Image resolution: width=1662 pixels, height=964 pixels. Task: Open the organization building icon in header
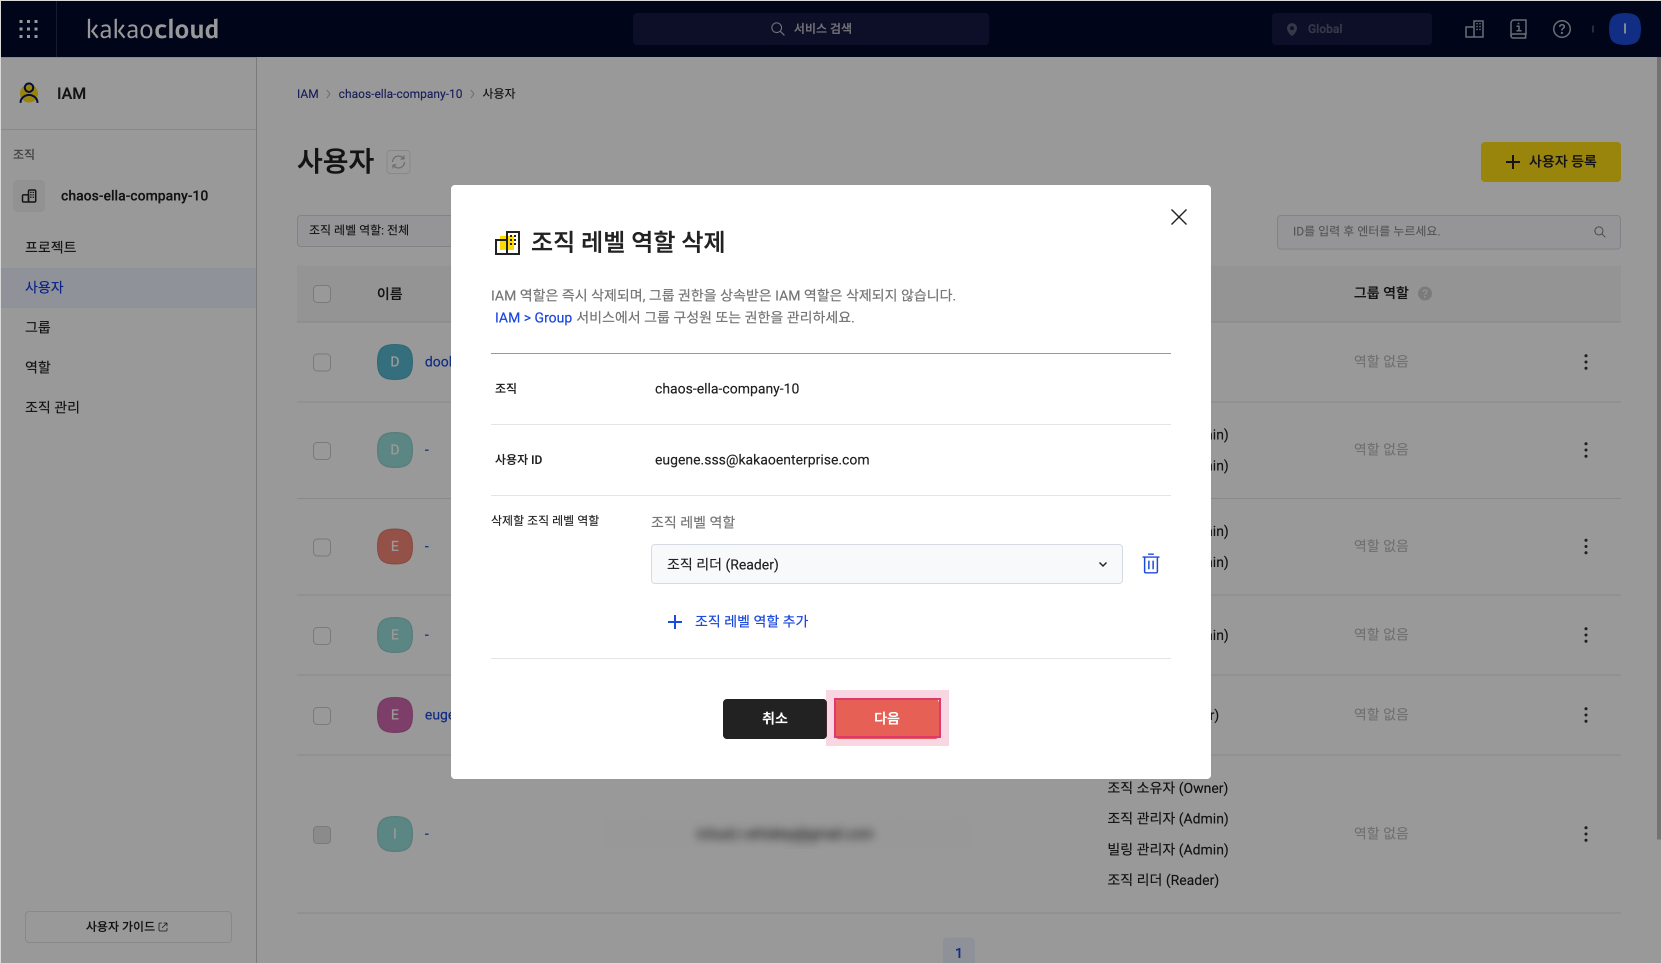point(1474,29)
